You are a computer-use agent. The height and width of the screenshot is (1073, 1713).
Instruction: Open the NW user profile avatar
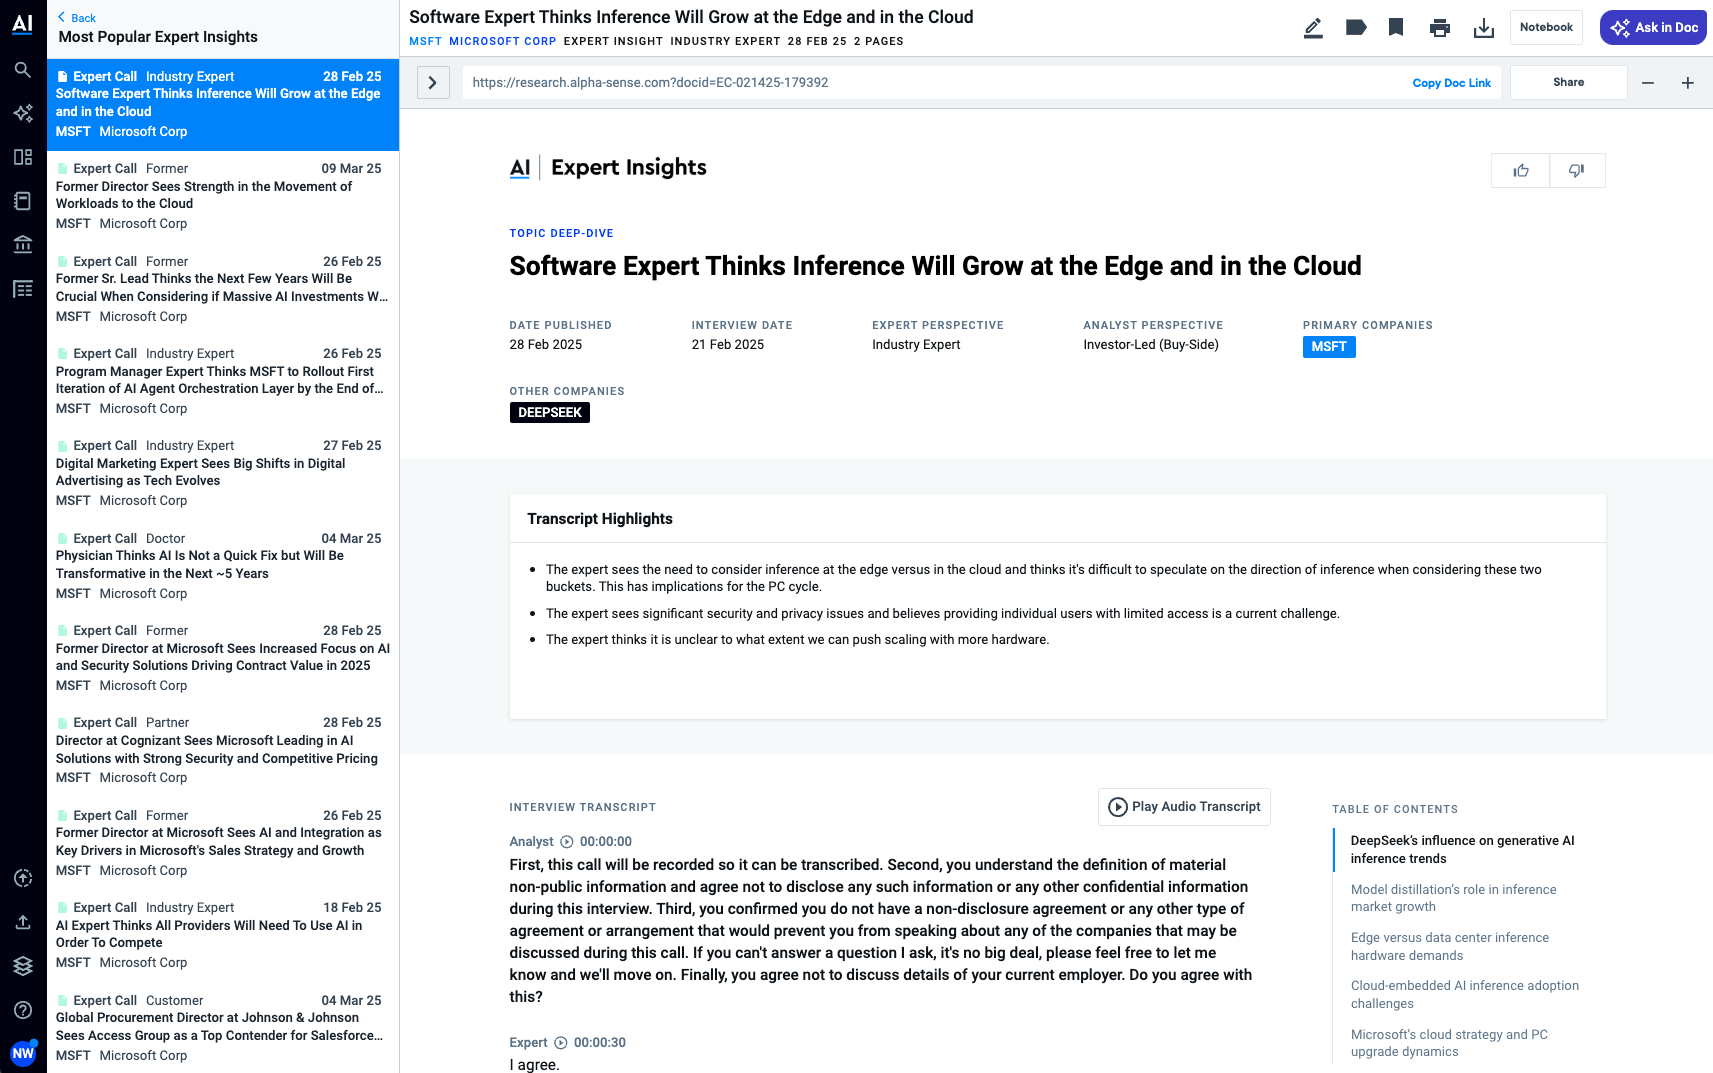[x=23, y=1053]
